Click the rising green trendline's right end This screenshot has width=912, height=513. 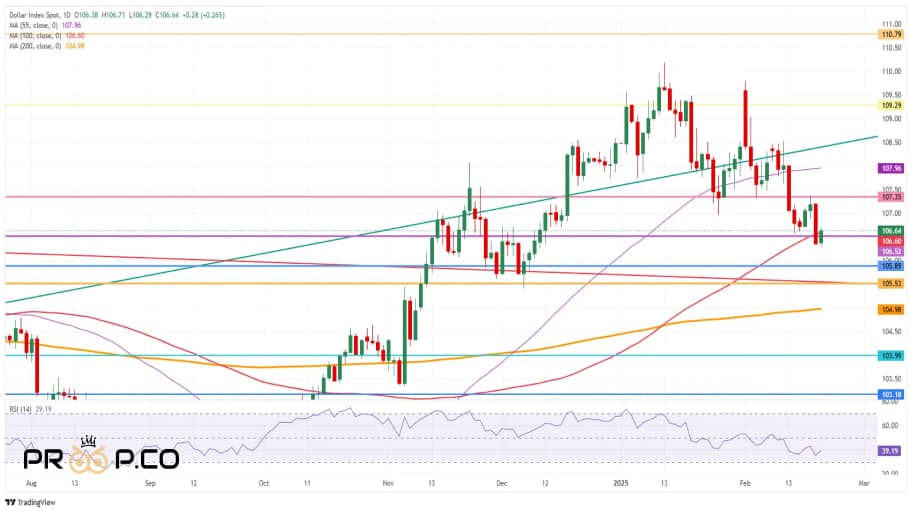(x=876, y=137)
